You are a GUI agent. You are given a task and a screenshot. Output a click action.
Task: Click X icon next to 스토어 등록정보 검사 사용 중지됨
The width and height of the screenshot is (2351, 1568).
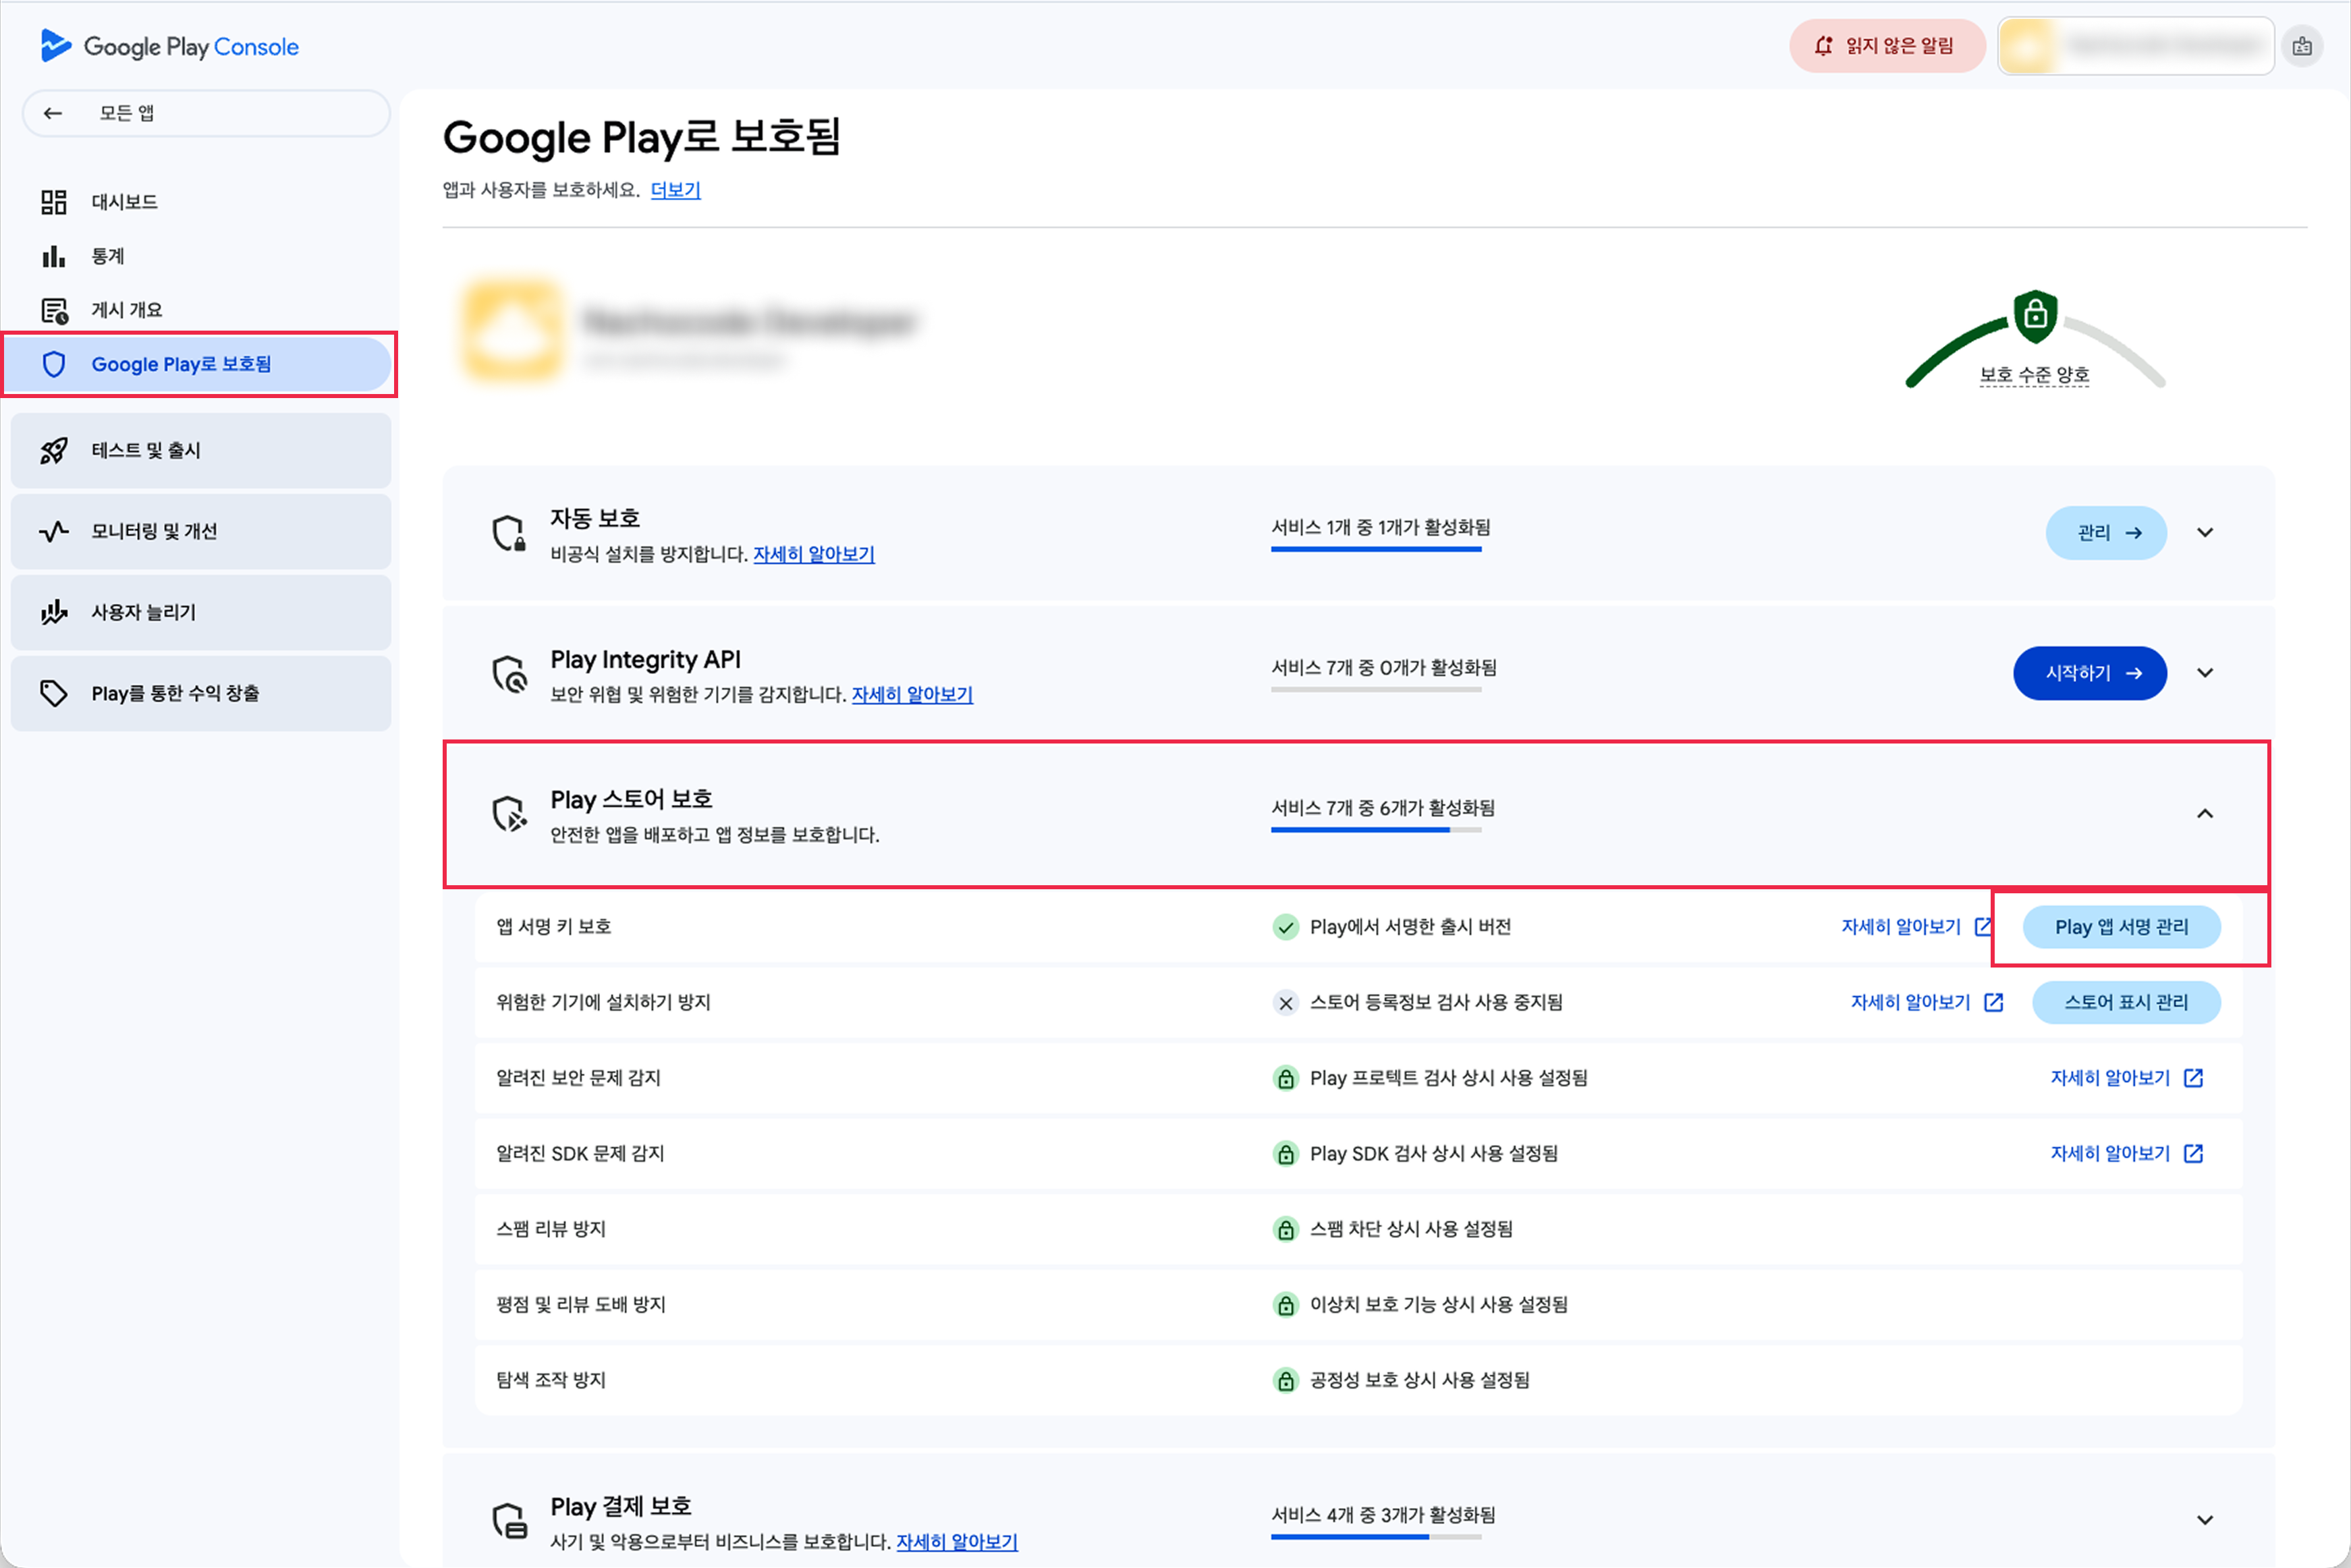click(1285, 1003)
